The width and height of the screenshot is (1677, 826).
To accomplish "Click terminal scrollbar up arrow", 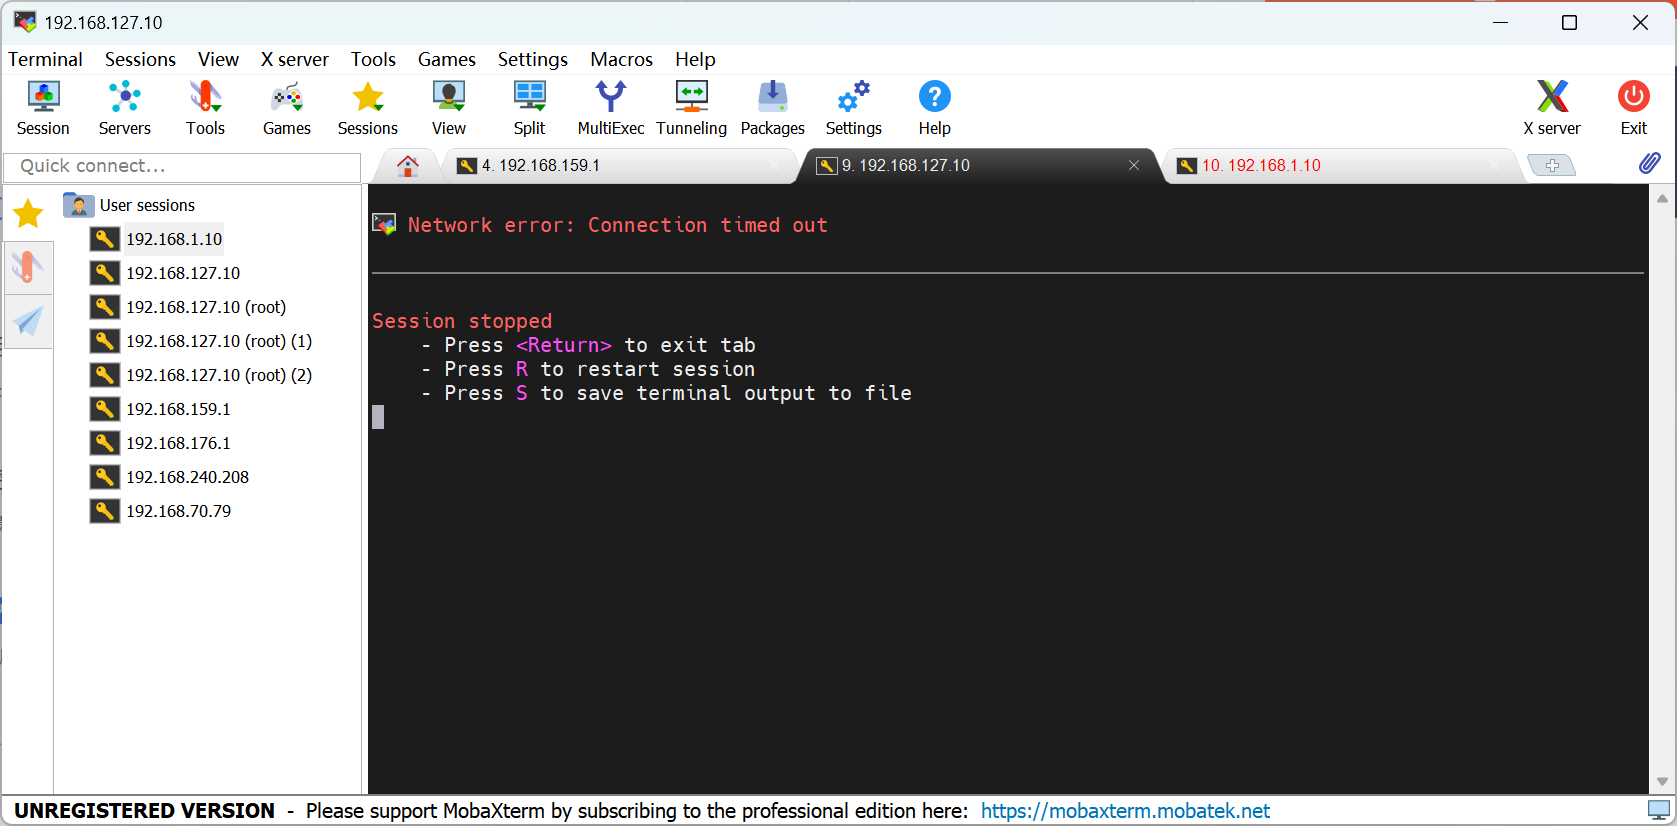I will (1662, 199).
